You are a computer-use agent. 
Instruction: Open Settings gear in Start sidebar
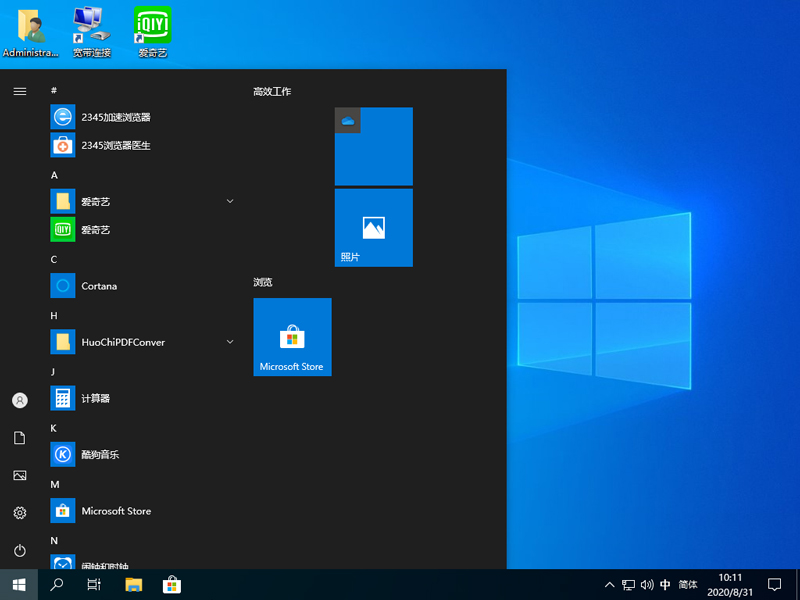[19, 513]
